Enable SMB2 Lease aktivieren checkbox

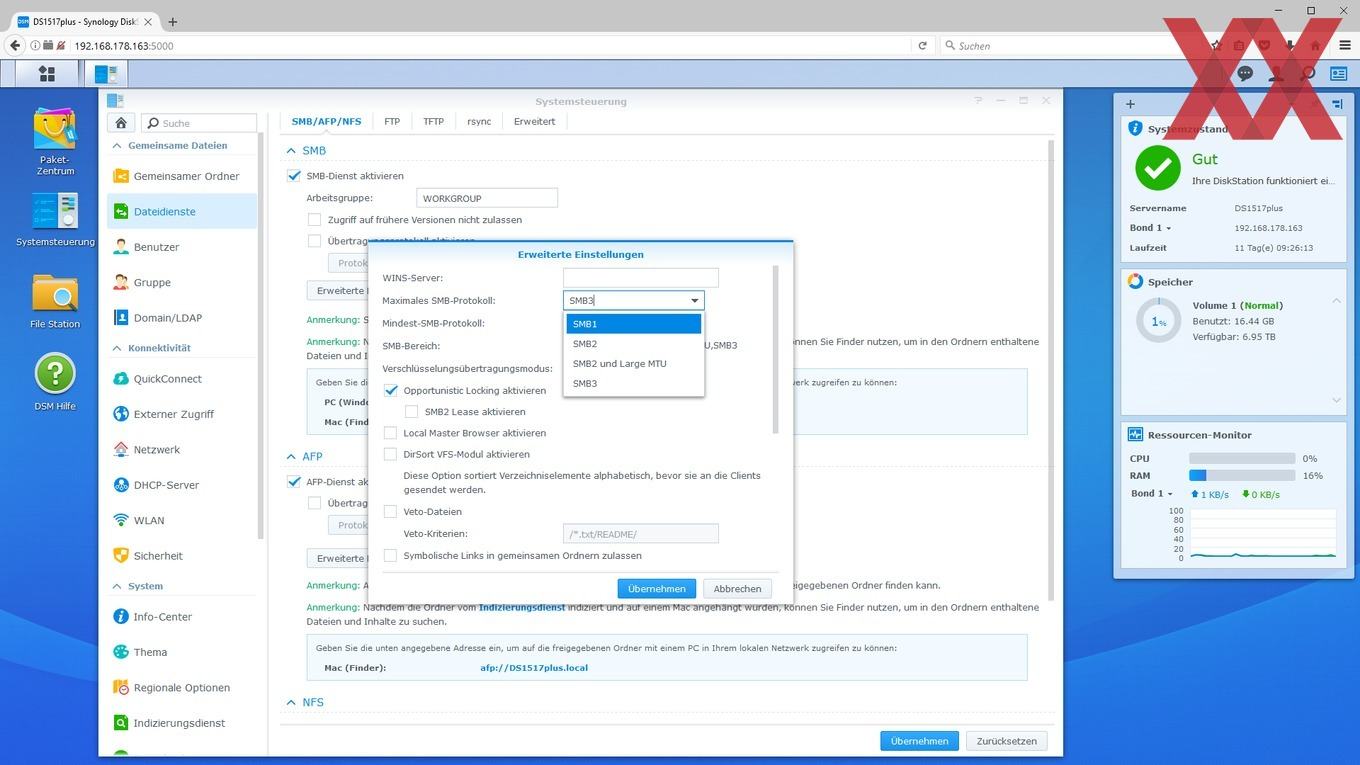tap(411, 412)
